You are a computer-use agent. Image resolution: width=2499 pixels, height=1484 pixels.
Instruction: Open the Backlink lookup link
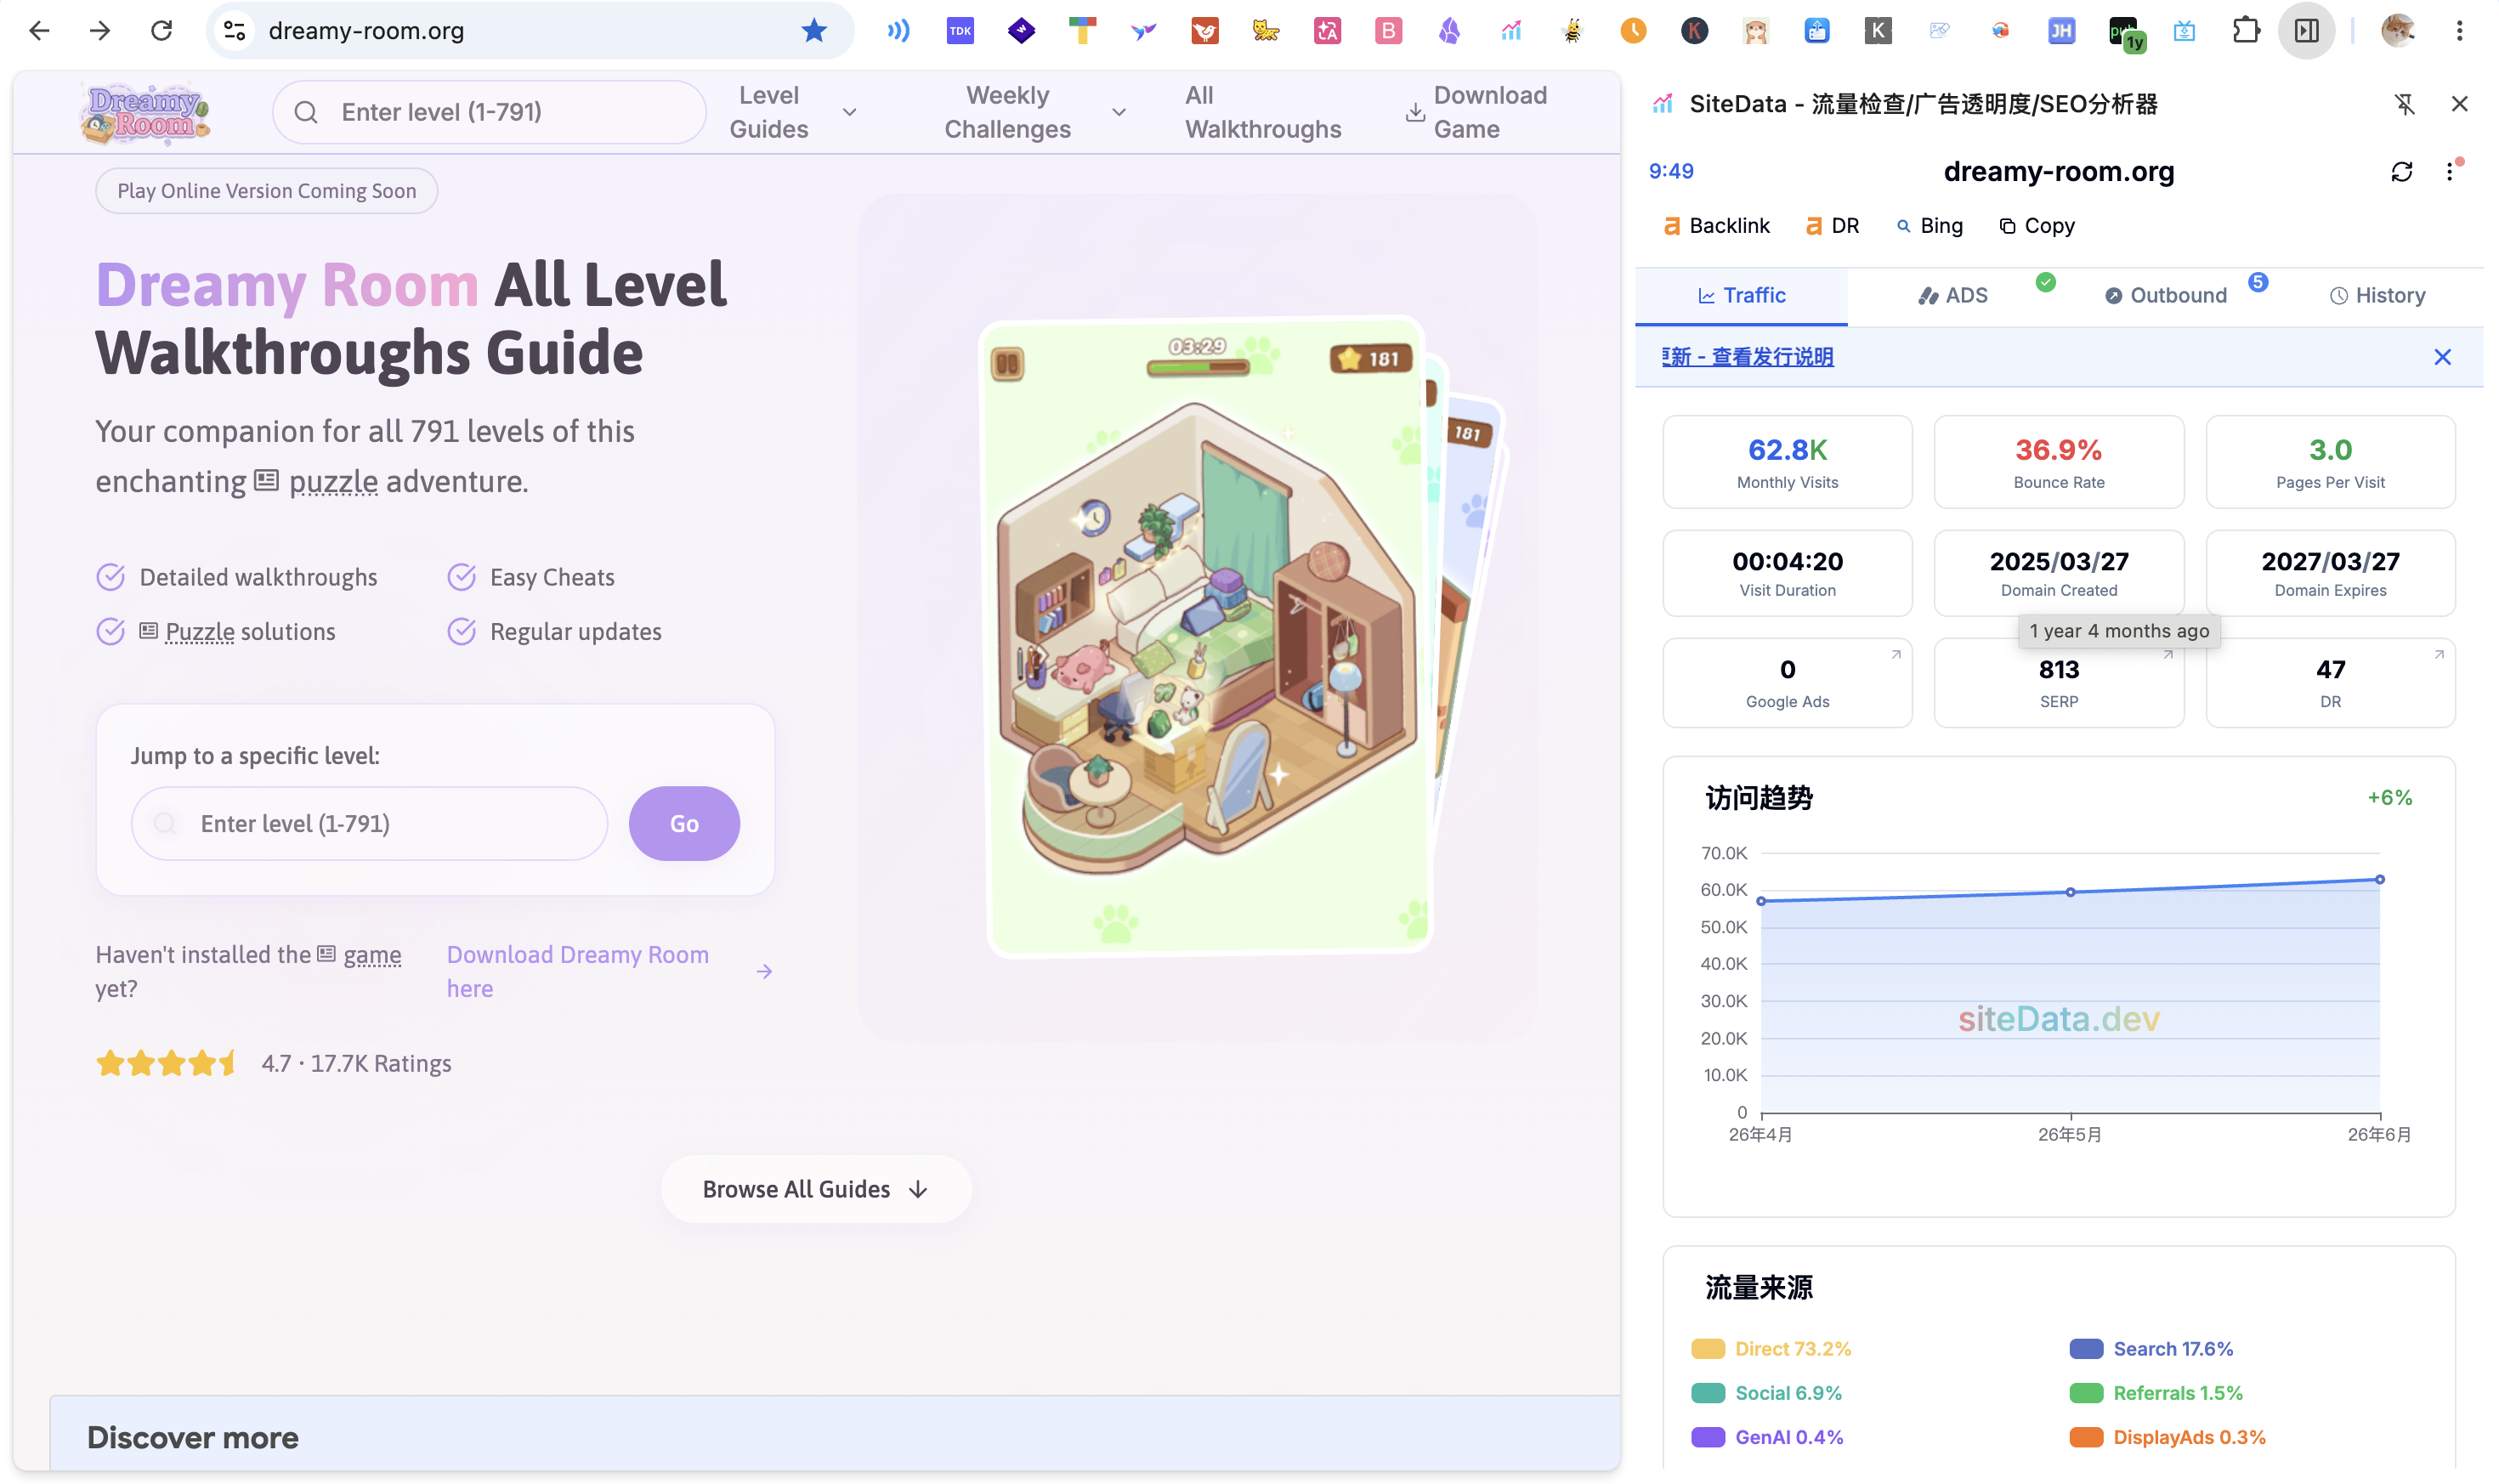[1715, 226]
